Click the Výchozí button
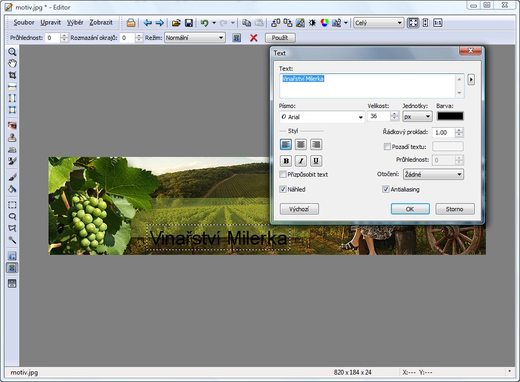The image size is (520, 382). 299,209
